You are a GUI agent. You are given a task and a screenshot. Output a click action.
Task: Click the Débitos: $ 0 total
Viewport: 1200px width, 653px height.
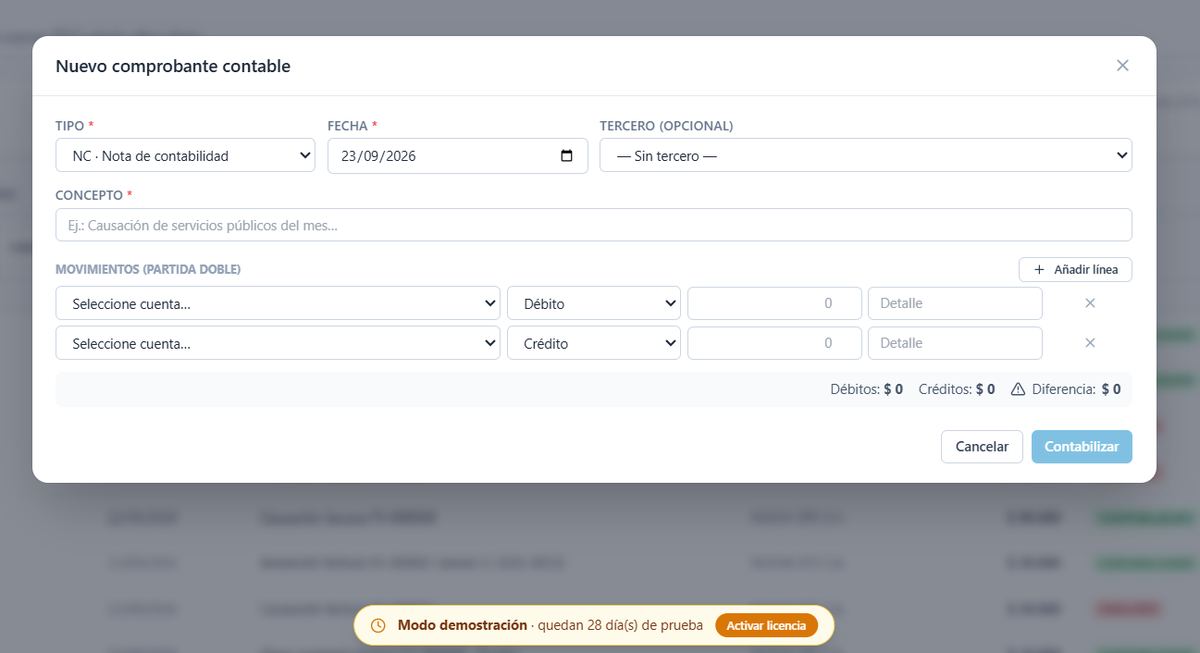click(867, 389)
